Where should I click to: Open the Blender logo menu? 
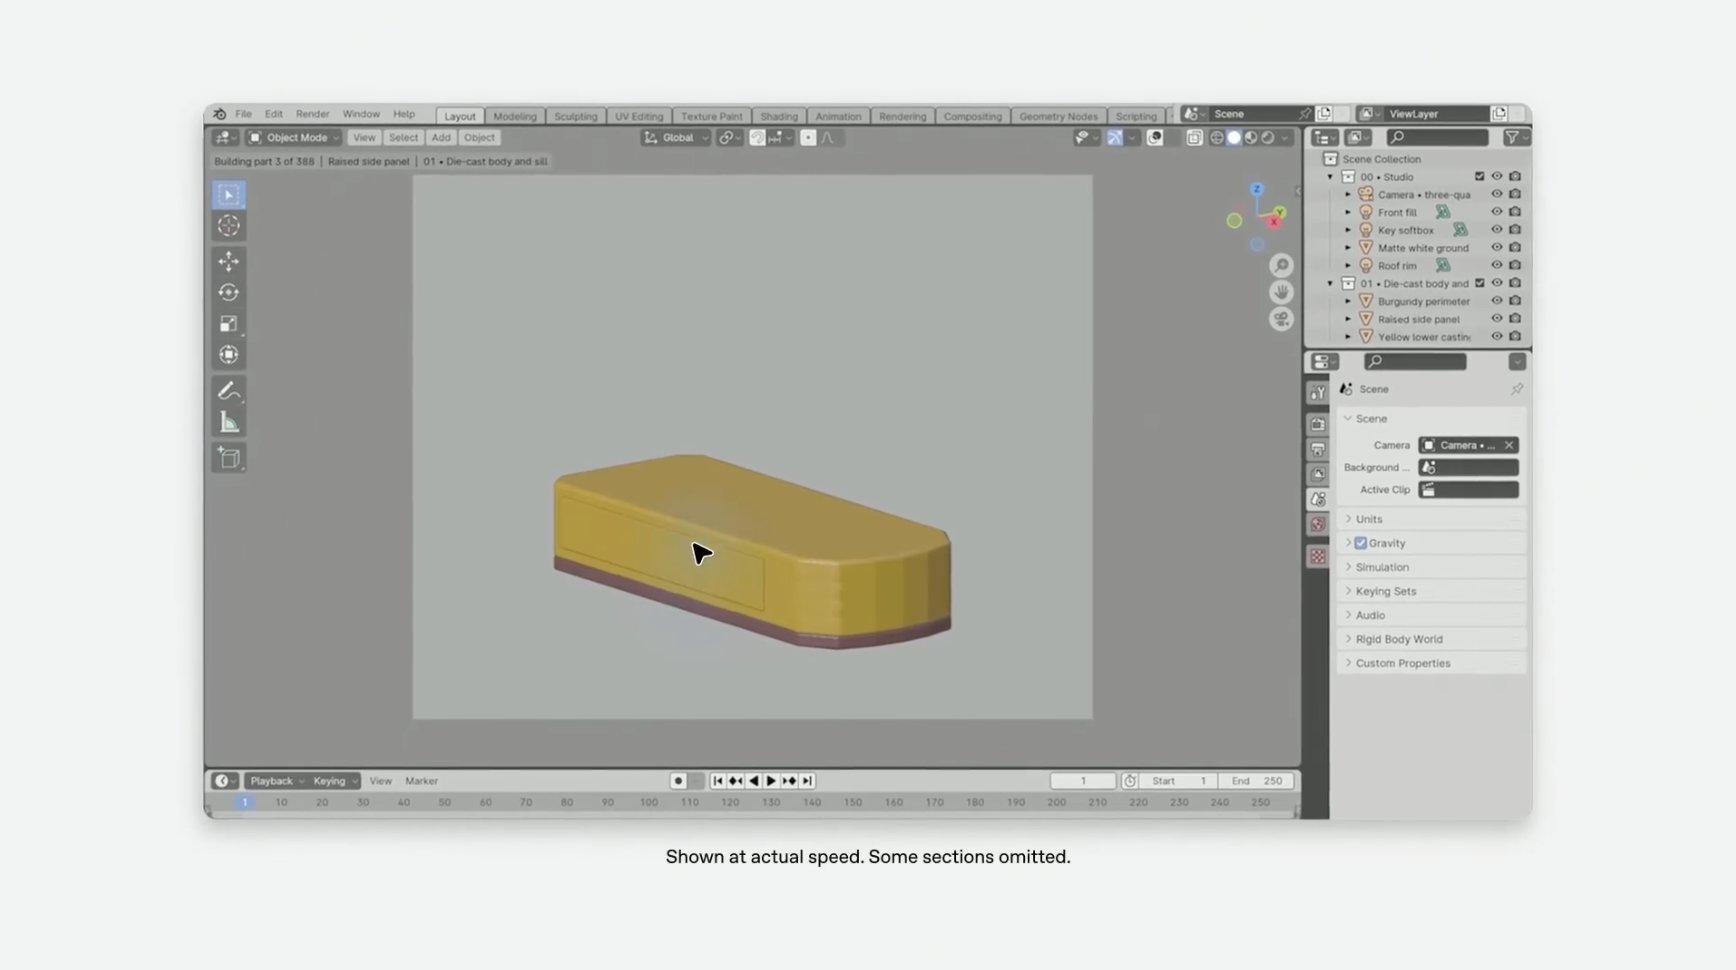click(220, 114)
